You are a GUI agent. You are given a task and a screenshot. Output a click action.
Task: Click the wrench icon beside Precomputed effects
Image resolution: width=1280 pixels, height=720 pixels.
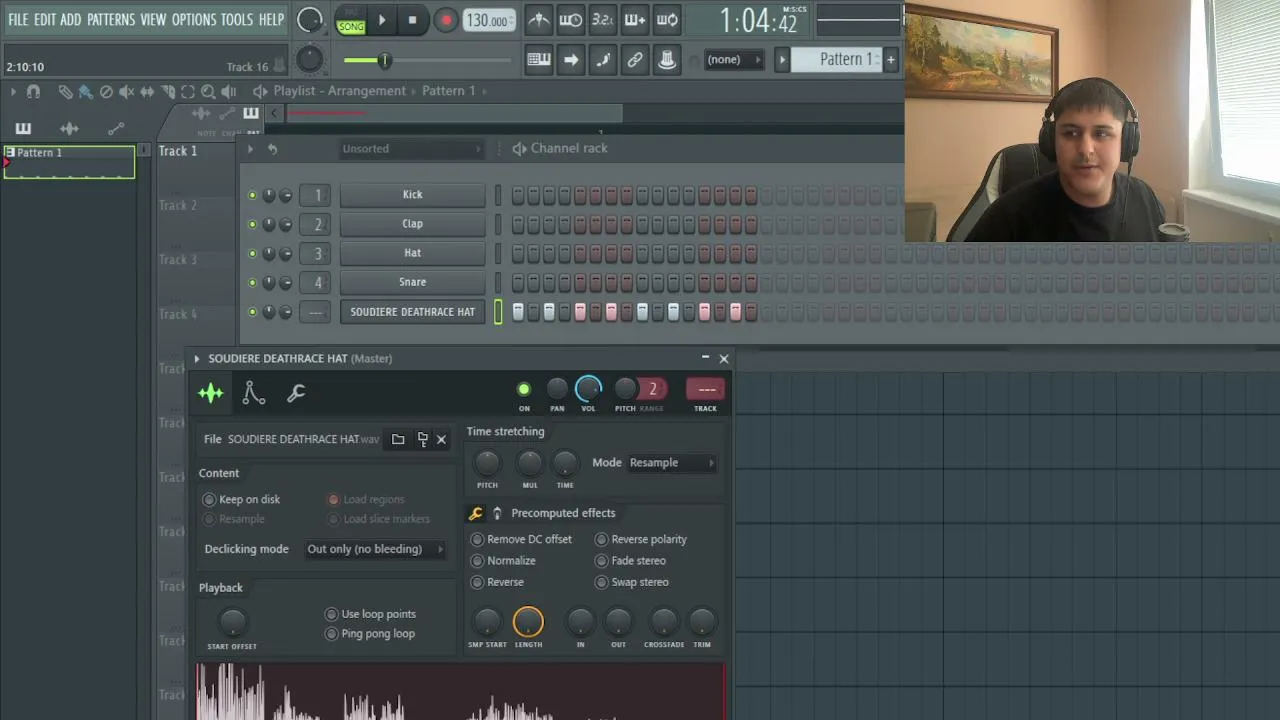(476, 513)
